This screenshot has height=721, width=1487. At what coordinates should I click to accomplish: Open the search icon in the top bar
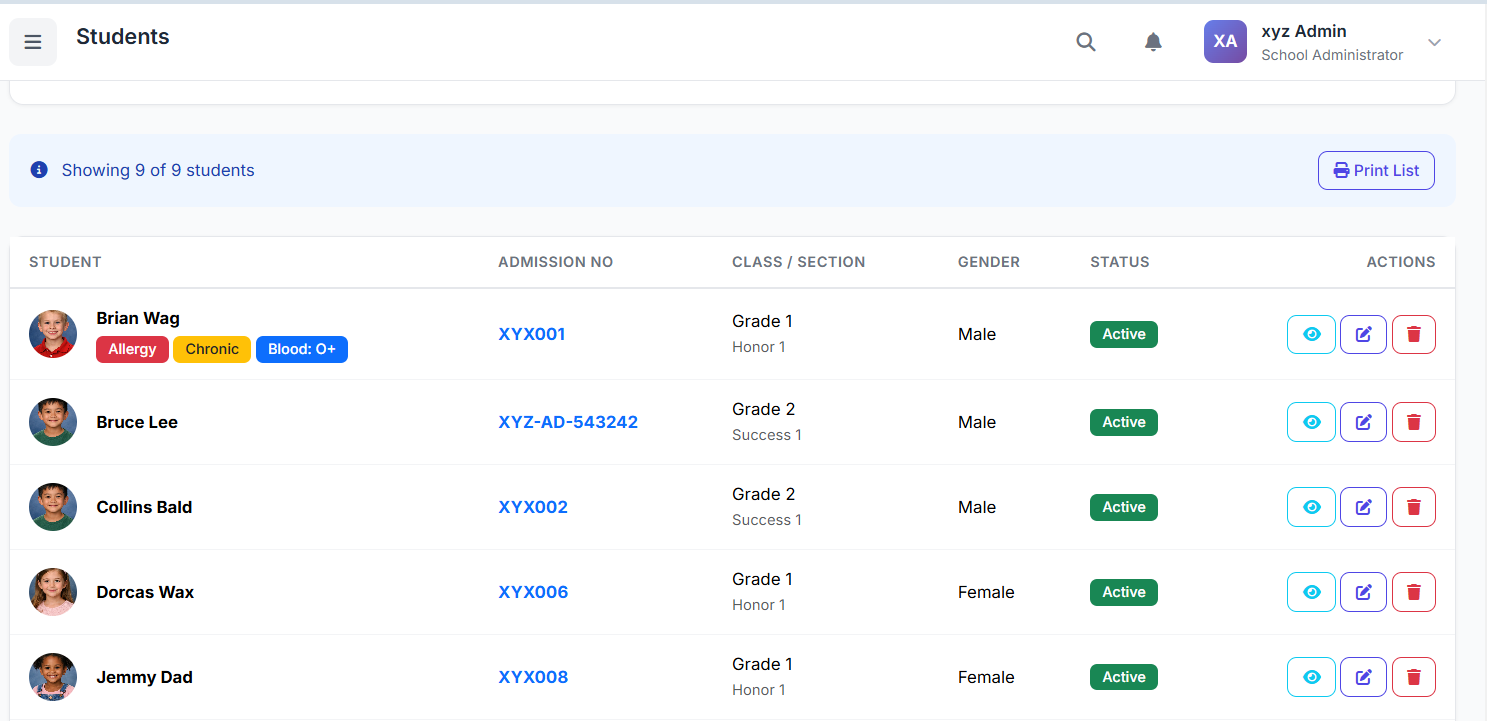[1086, 42]
